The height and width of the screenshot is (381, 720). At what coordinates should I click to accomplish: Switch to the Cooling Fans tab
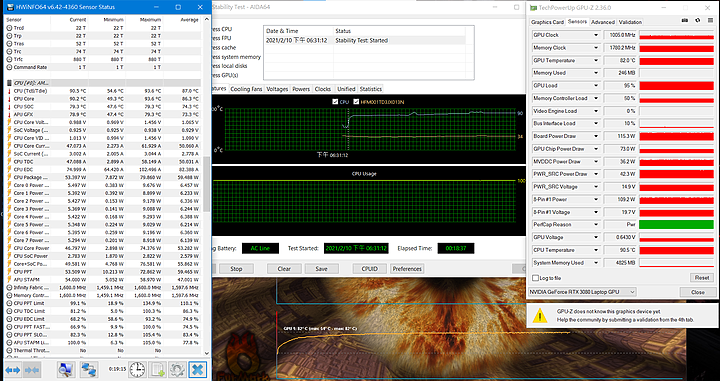[246, 89]
